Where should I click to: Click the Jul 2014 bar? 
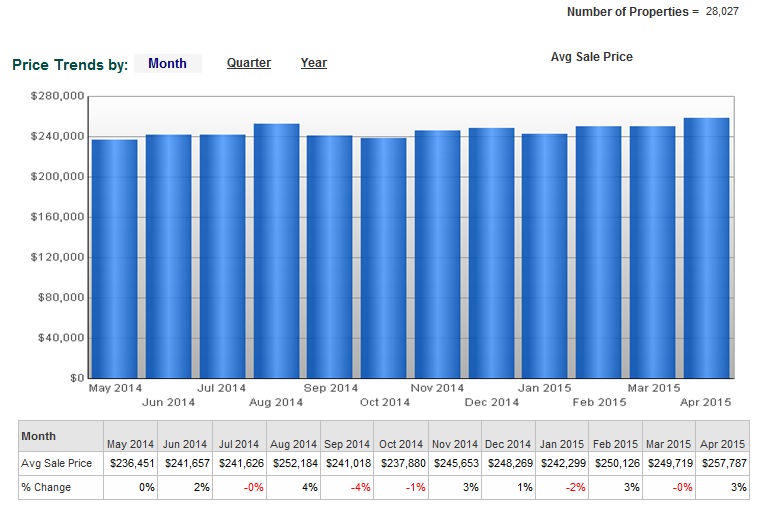(222, 256)
